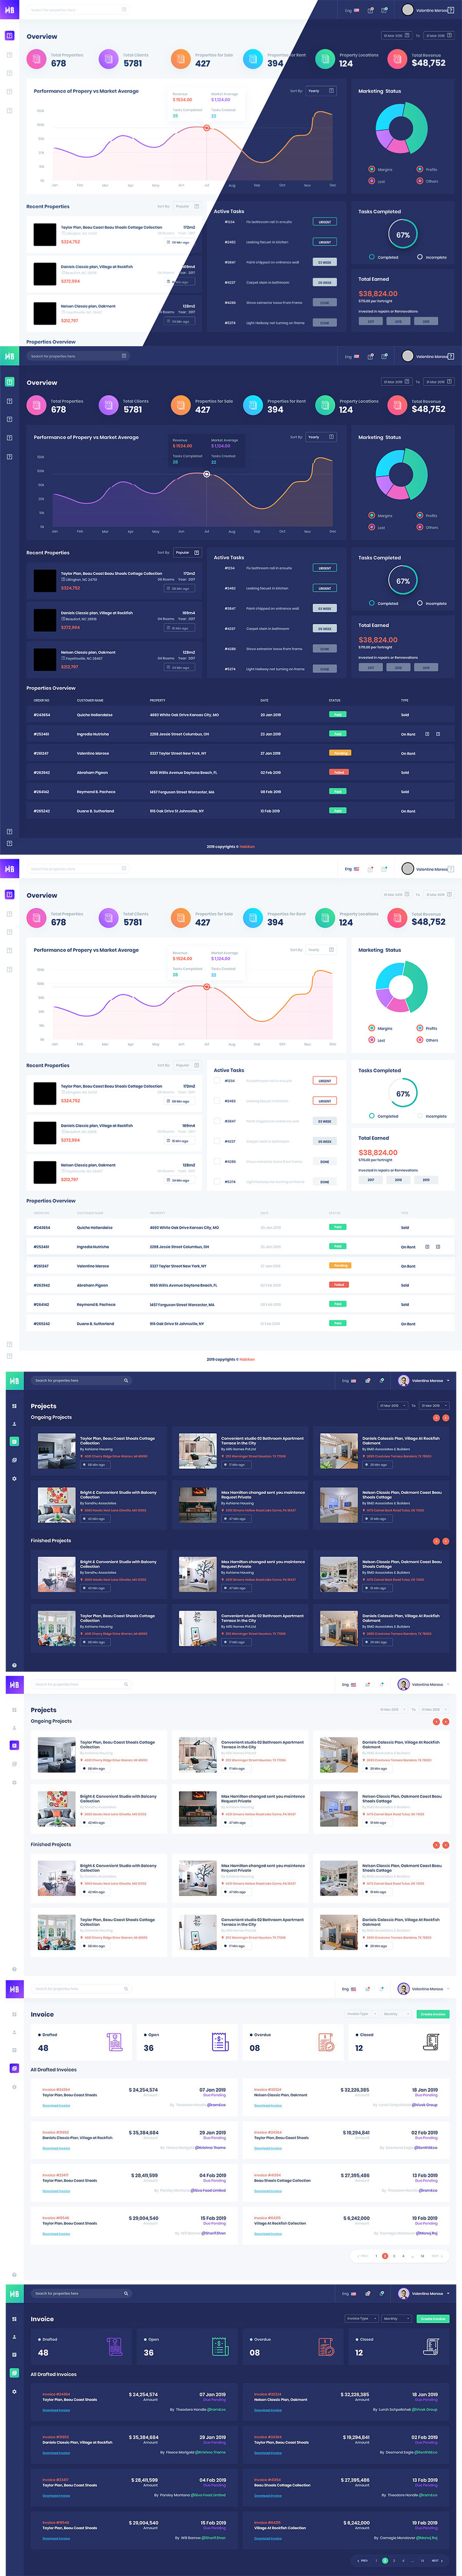Tick task #2547 checkbox on light dashboard
462x2576 pixels.
(217, 1121)
